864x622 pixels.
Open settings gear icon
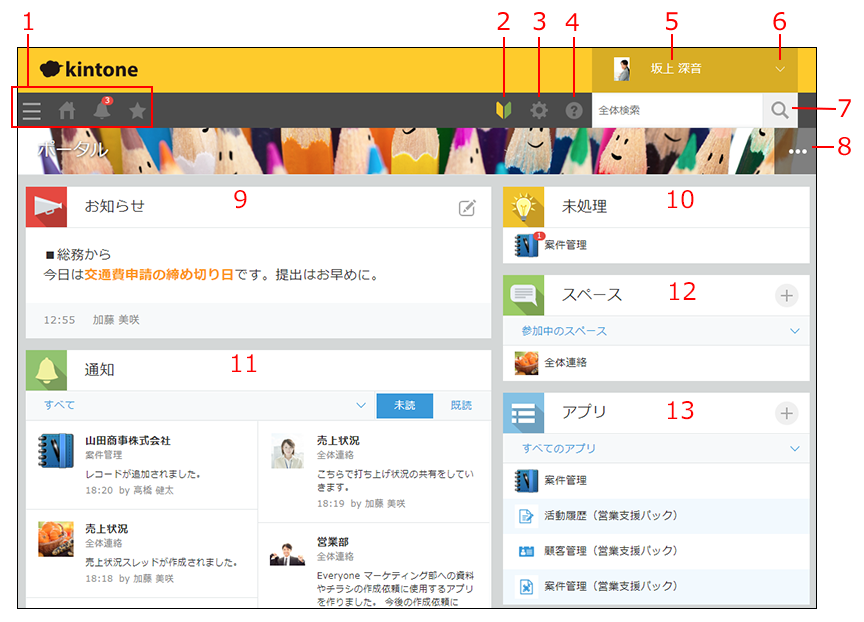pyautogui.click(x=539, y=111)
